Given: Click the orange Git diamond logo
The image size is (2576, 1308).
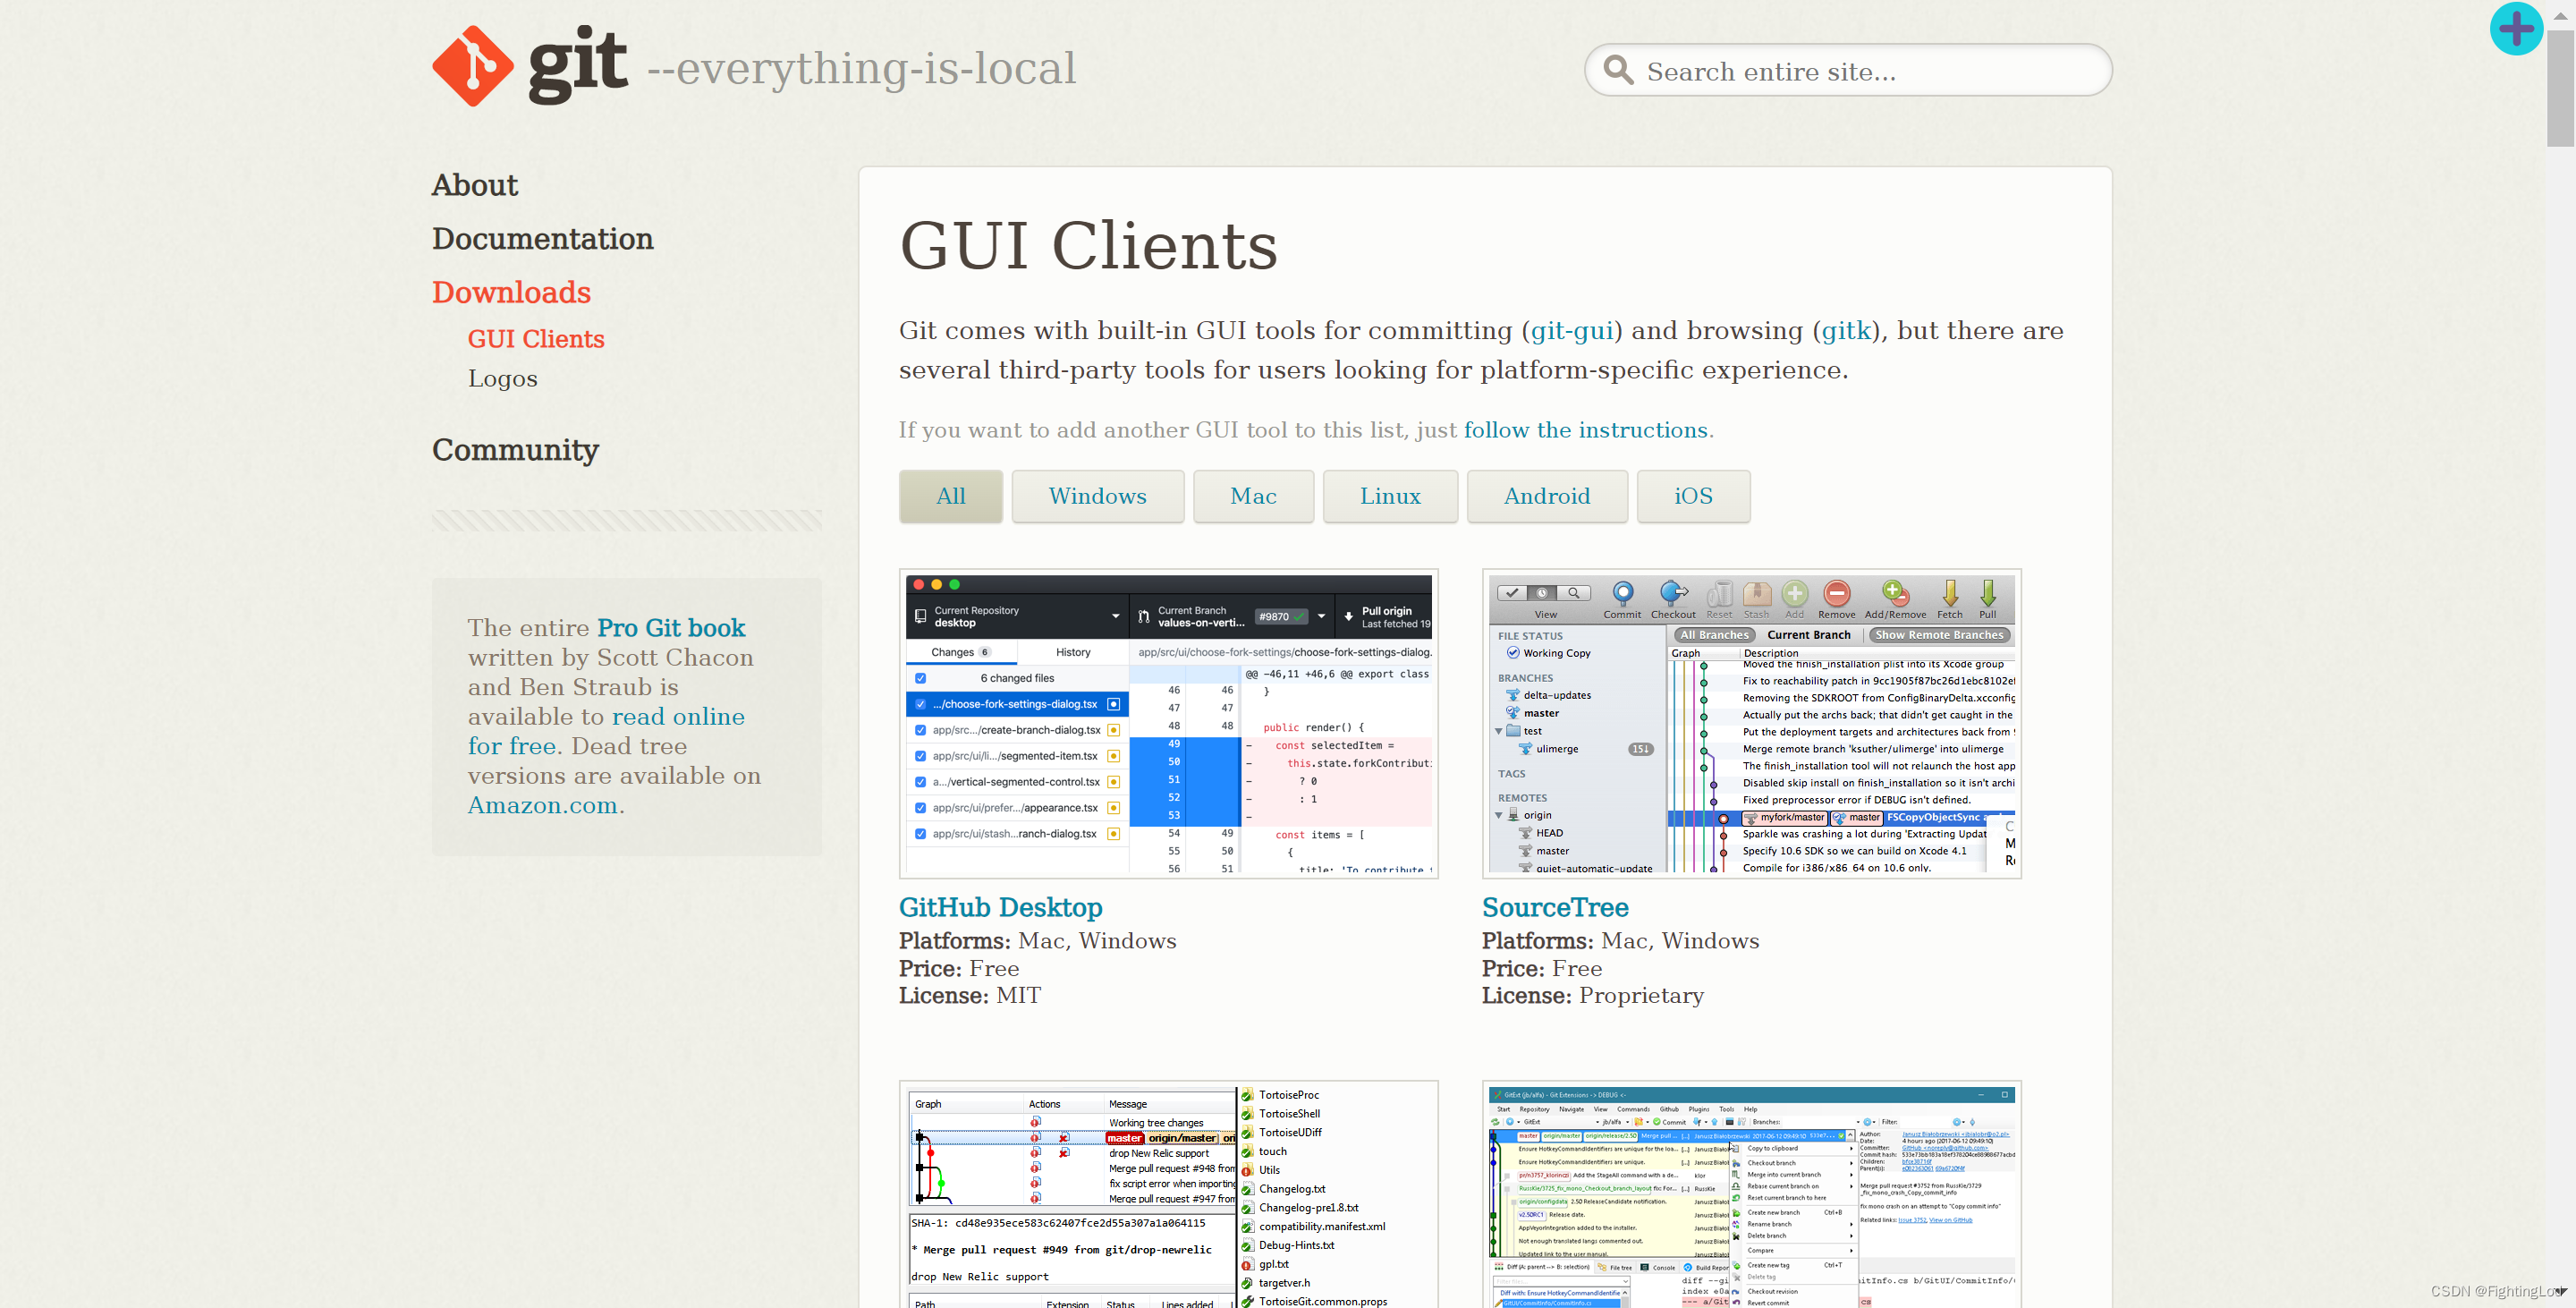Looking at the screenshot, I should (x=472, y=66).
